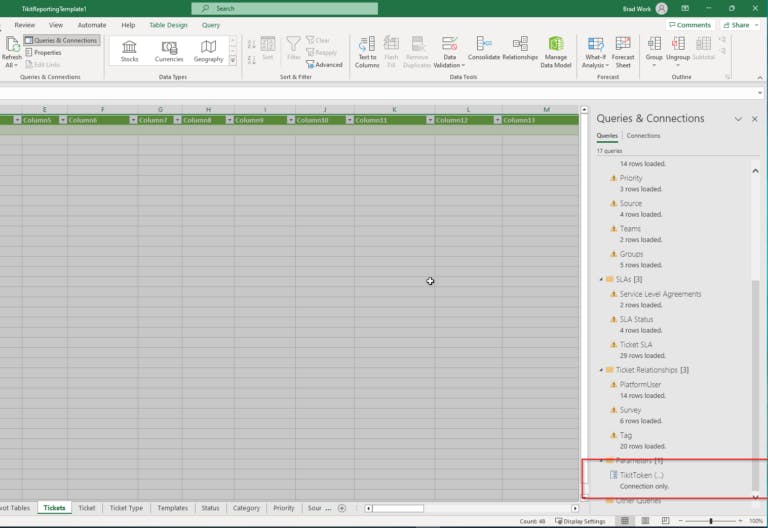
Task: Open the Column12 filter dropdown
Action: coord(497,120)
